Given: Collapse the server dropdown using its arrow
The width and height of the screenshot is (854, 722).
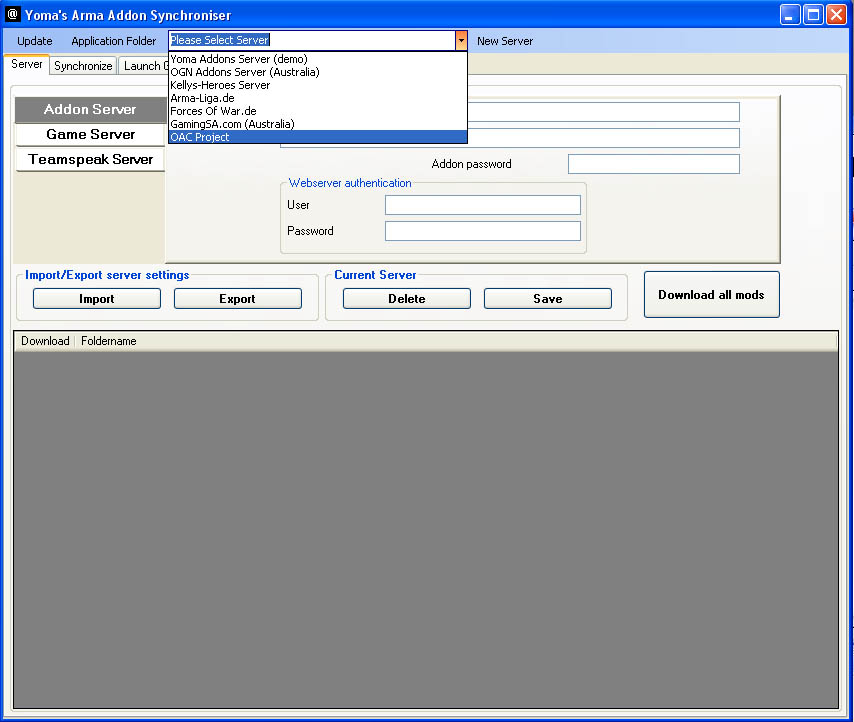Looking at the screenshot, I should [x=461, y=41].
